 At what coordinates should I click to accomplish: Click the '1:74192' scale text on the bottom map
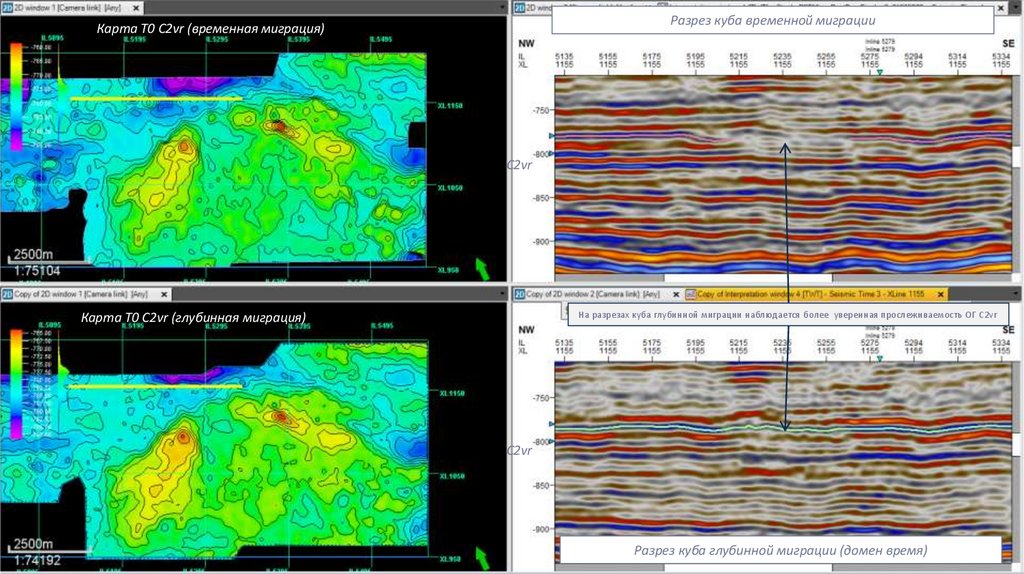pos(37,560)
